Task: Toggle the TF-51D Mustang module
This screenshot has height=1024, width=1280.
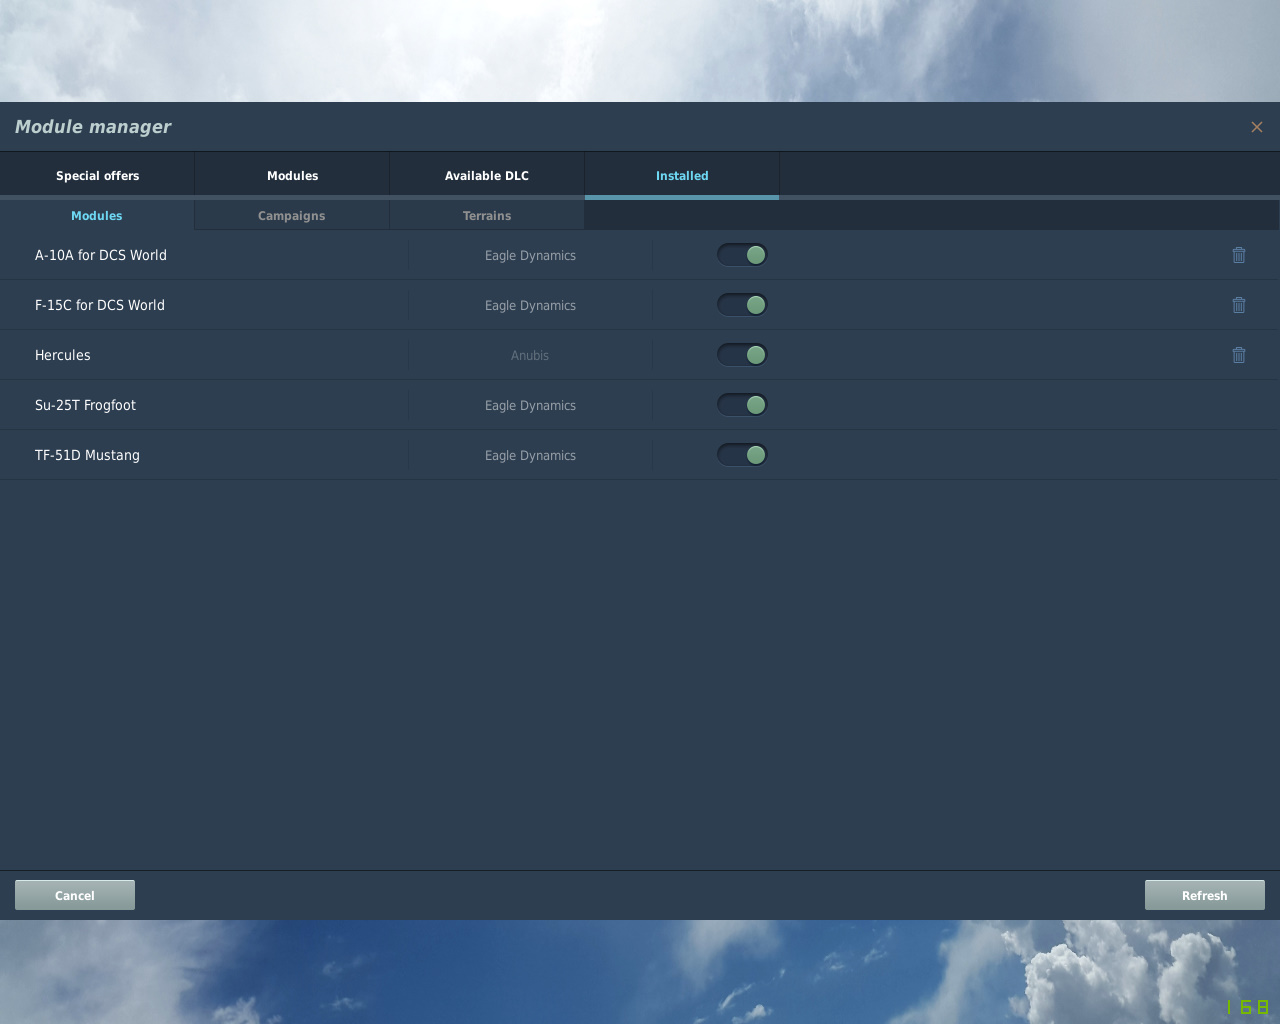Action: (742, 455)
